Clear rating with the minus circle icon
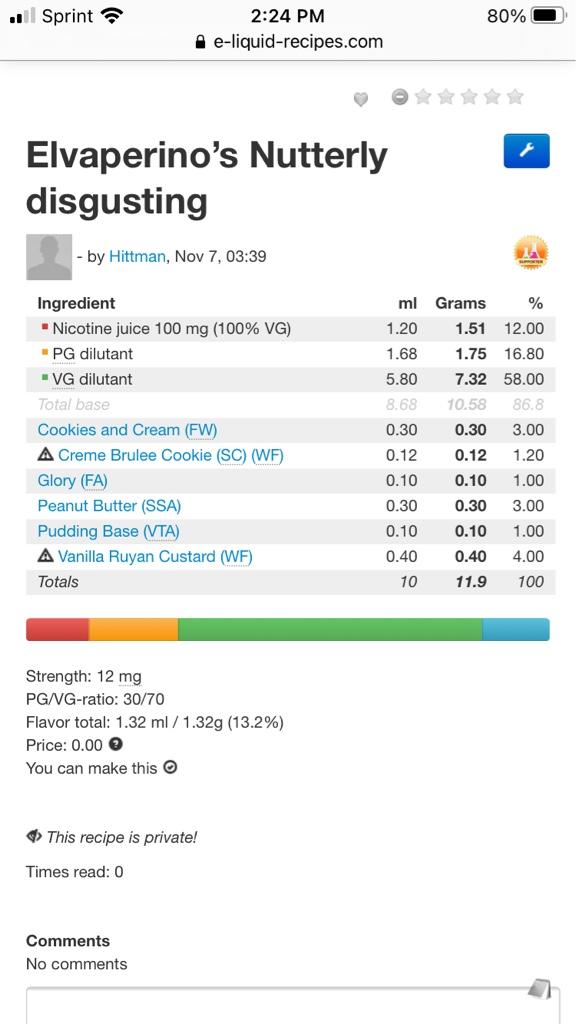Screen dimensions: 576x1024 400,97
